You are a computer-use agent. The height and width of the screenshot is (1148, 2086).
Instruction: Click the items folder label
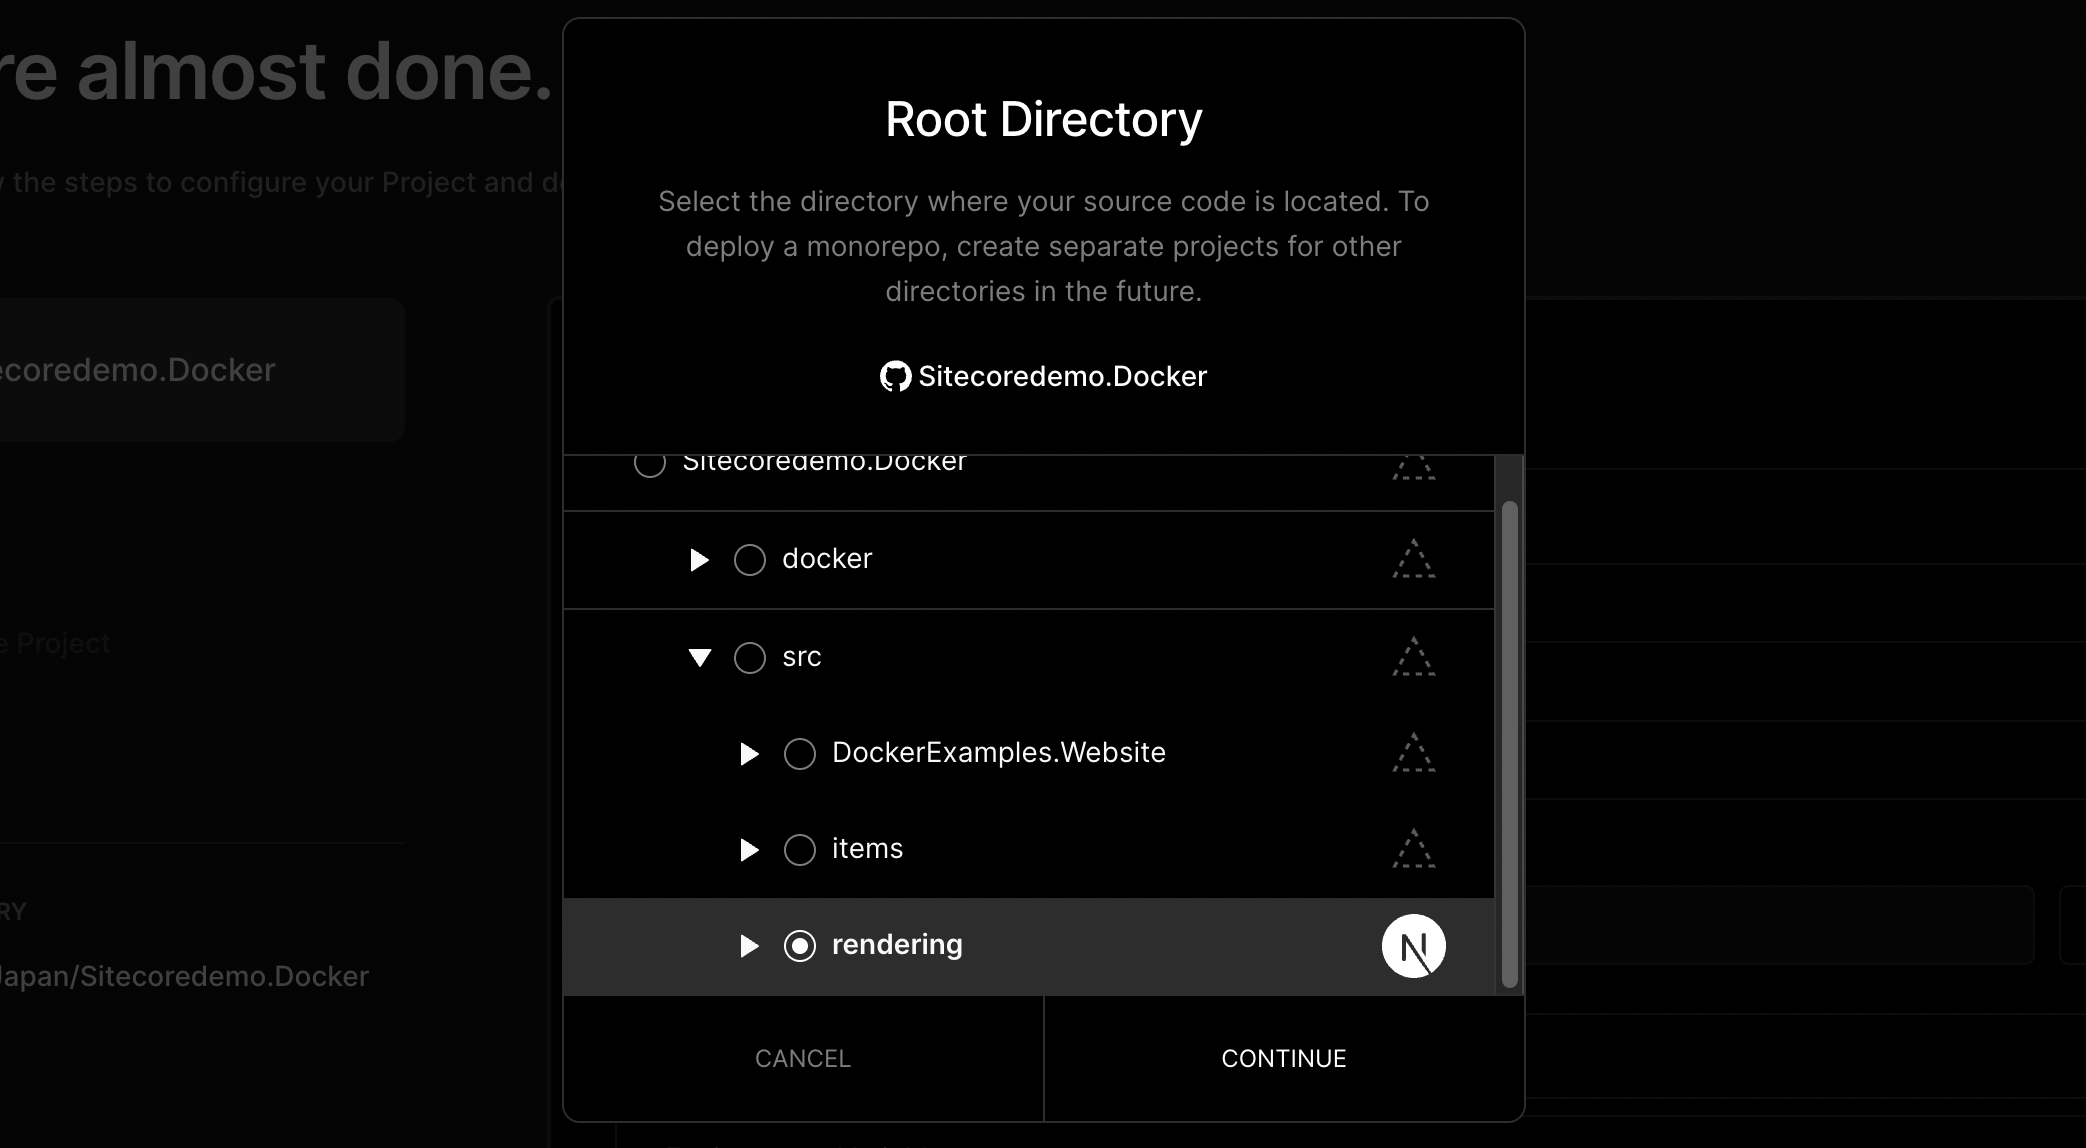[867, 849]
